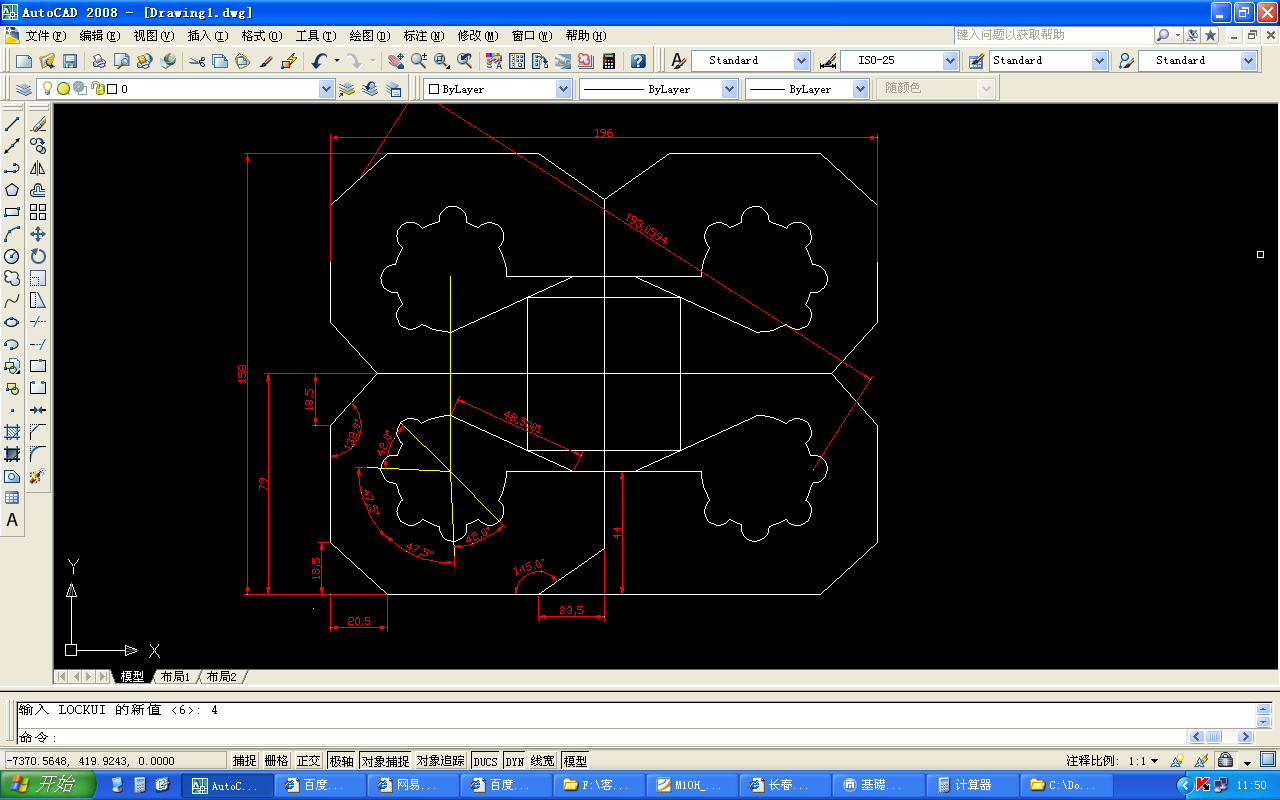
Task: Toggle DYN dynamic input
Action: tap(514, 761)
